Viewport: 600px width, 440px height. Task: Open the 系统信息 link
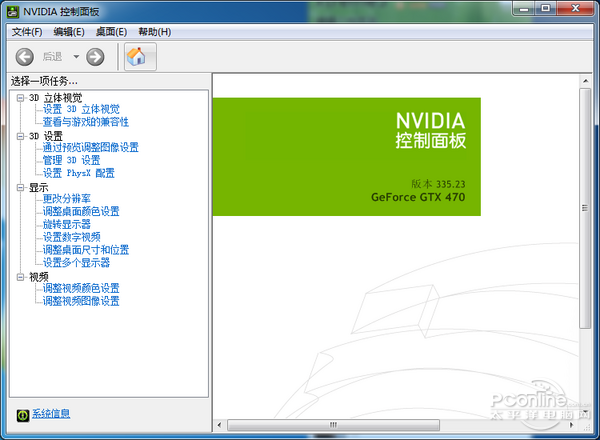pos(51,414)
